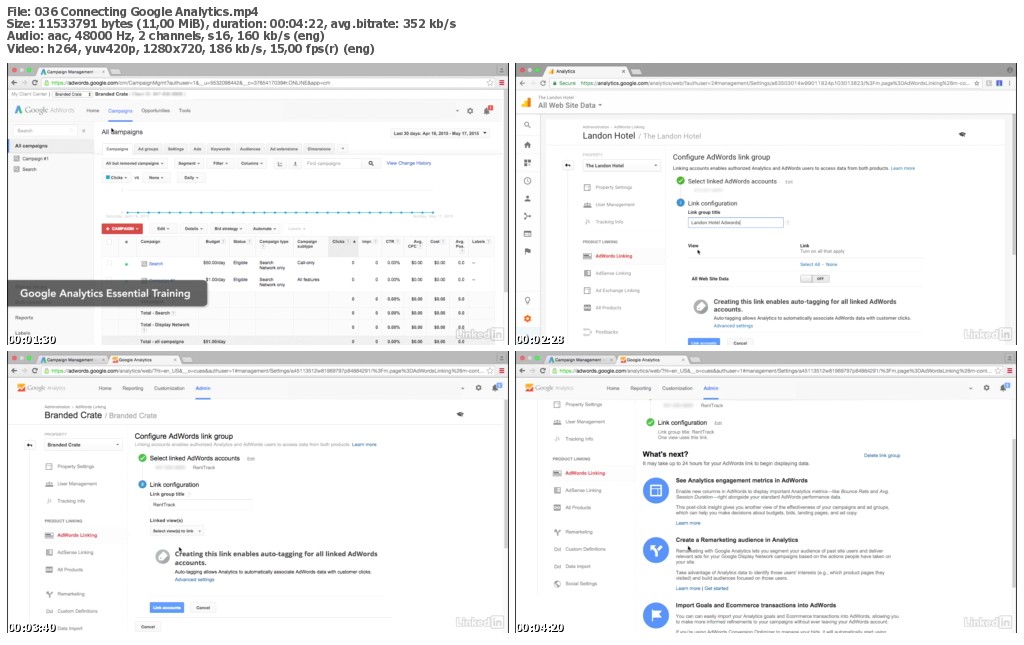Open the orange Admin gear in the 00:02:28 sidebar
The height and width of the screenshot is (645, 1024).
527,319
